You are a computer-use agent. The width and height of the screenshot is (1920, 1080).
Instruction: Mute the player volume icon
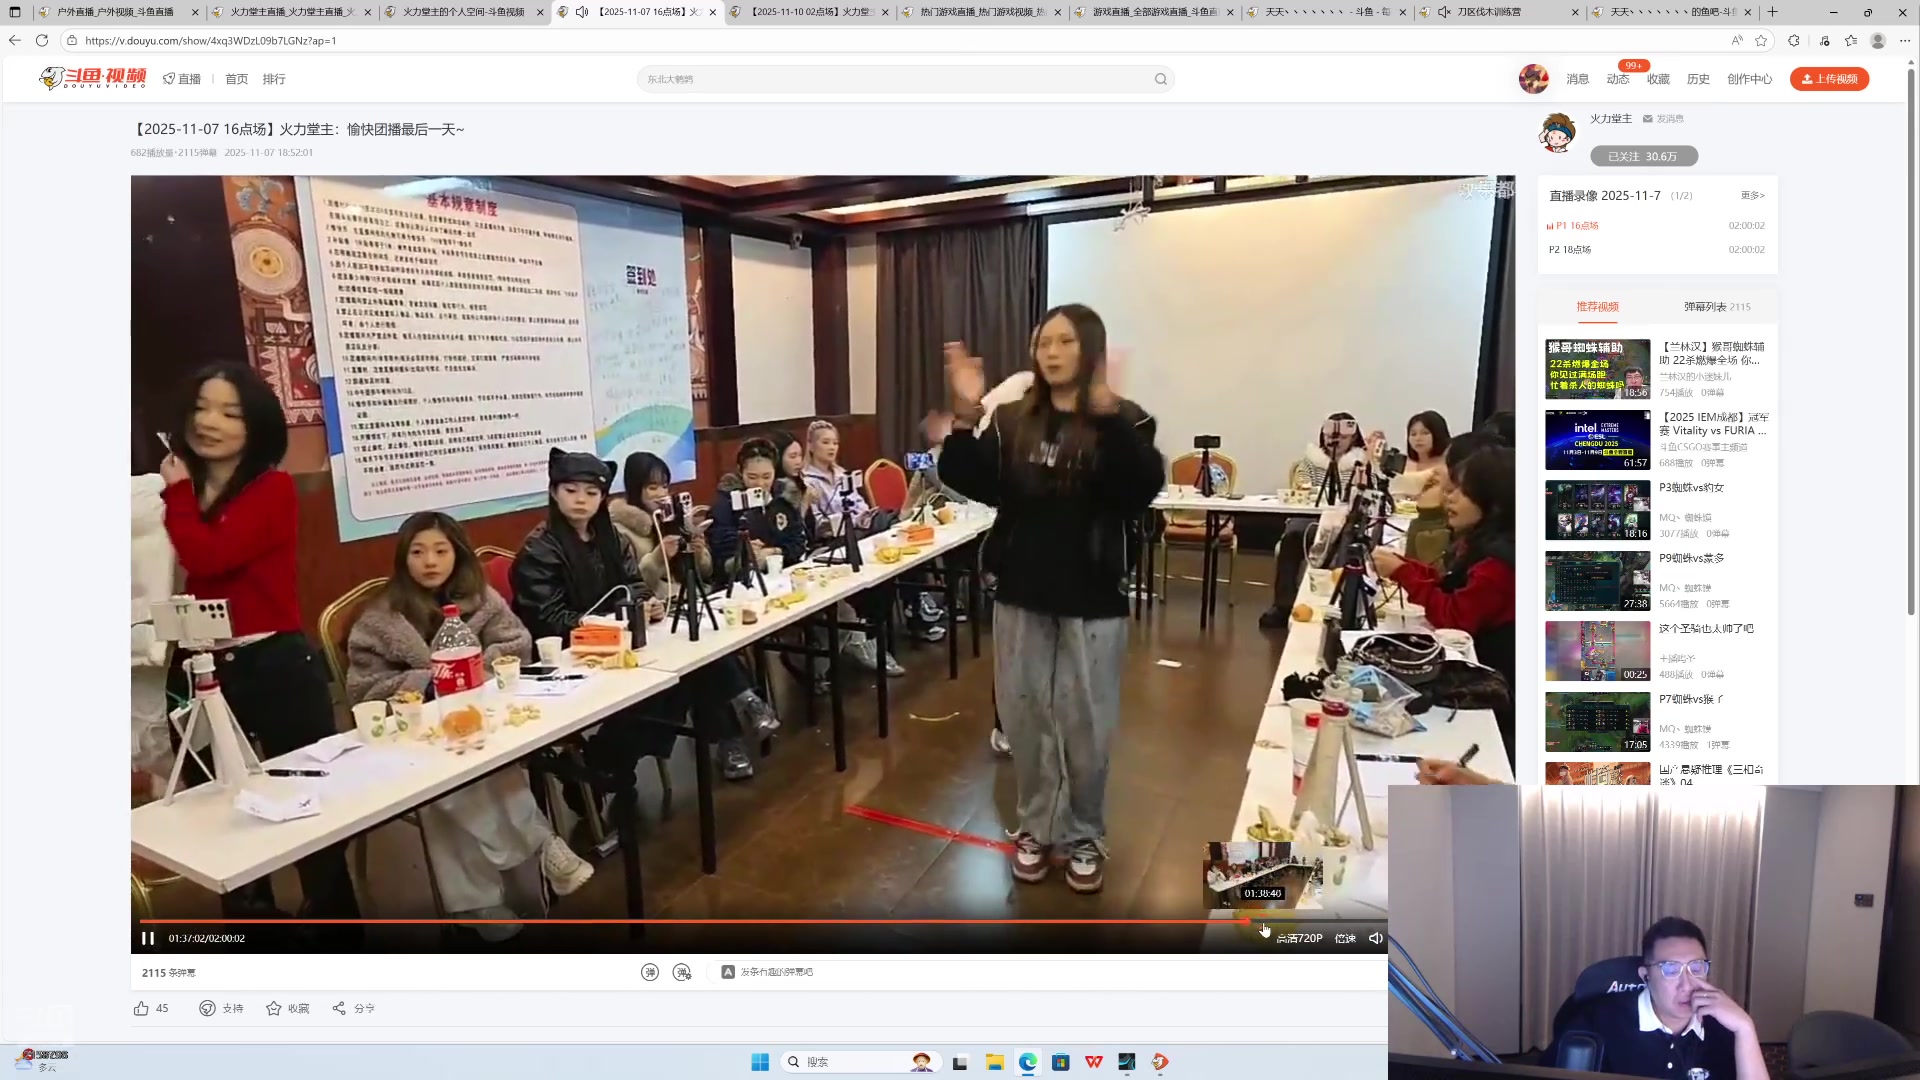(1375, 938)
